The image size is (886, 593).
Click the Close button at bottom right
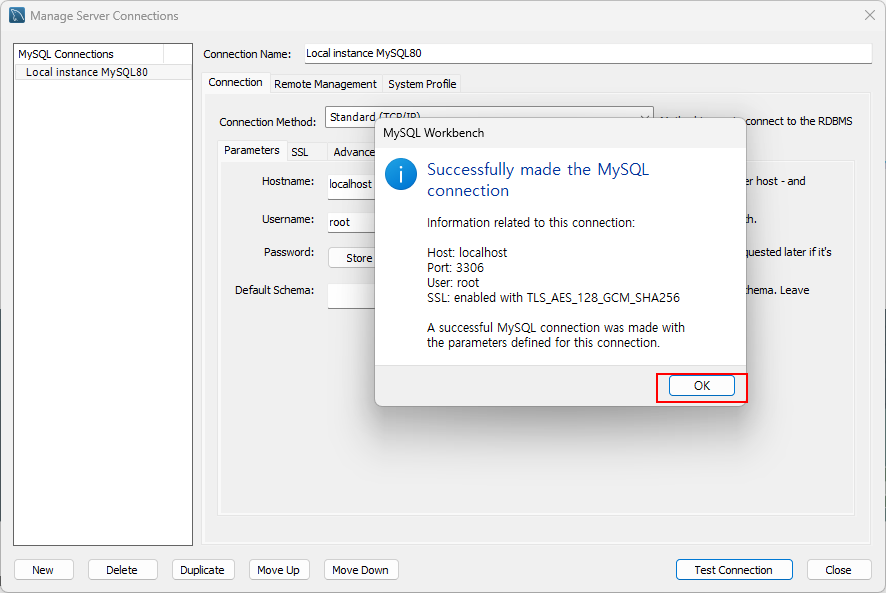[838, 570]
